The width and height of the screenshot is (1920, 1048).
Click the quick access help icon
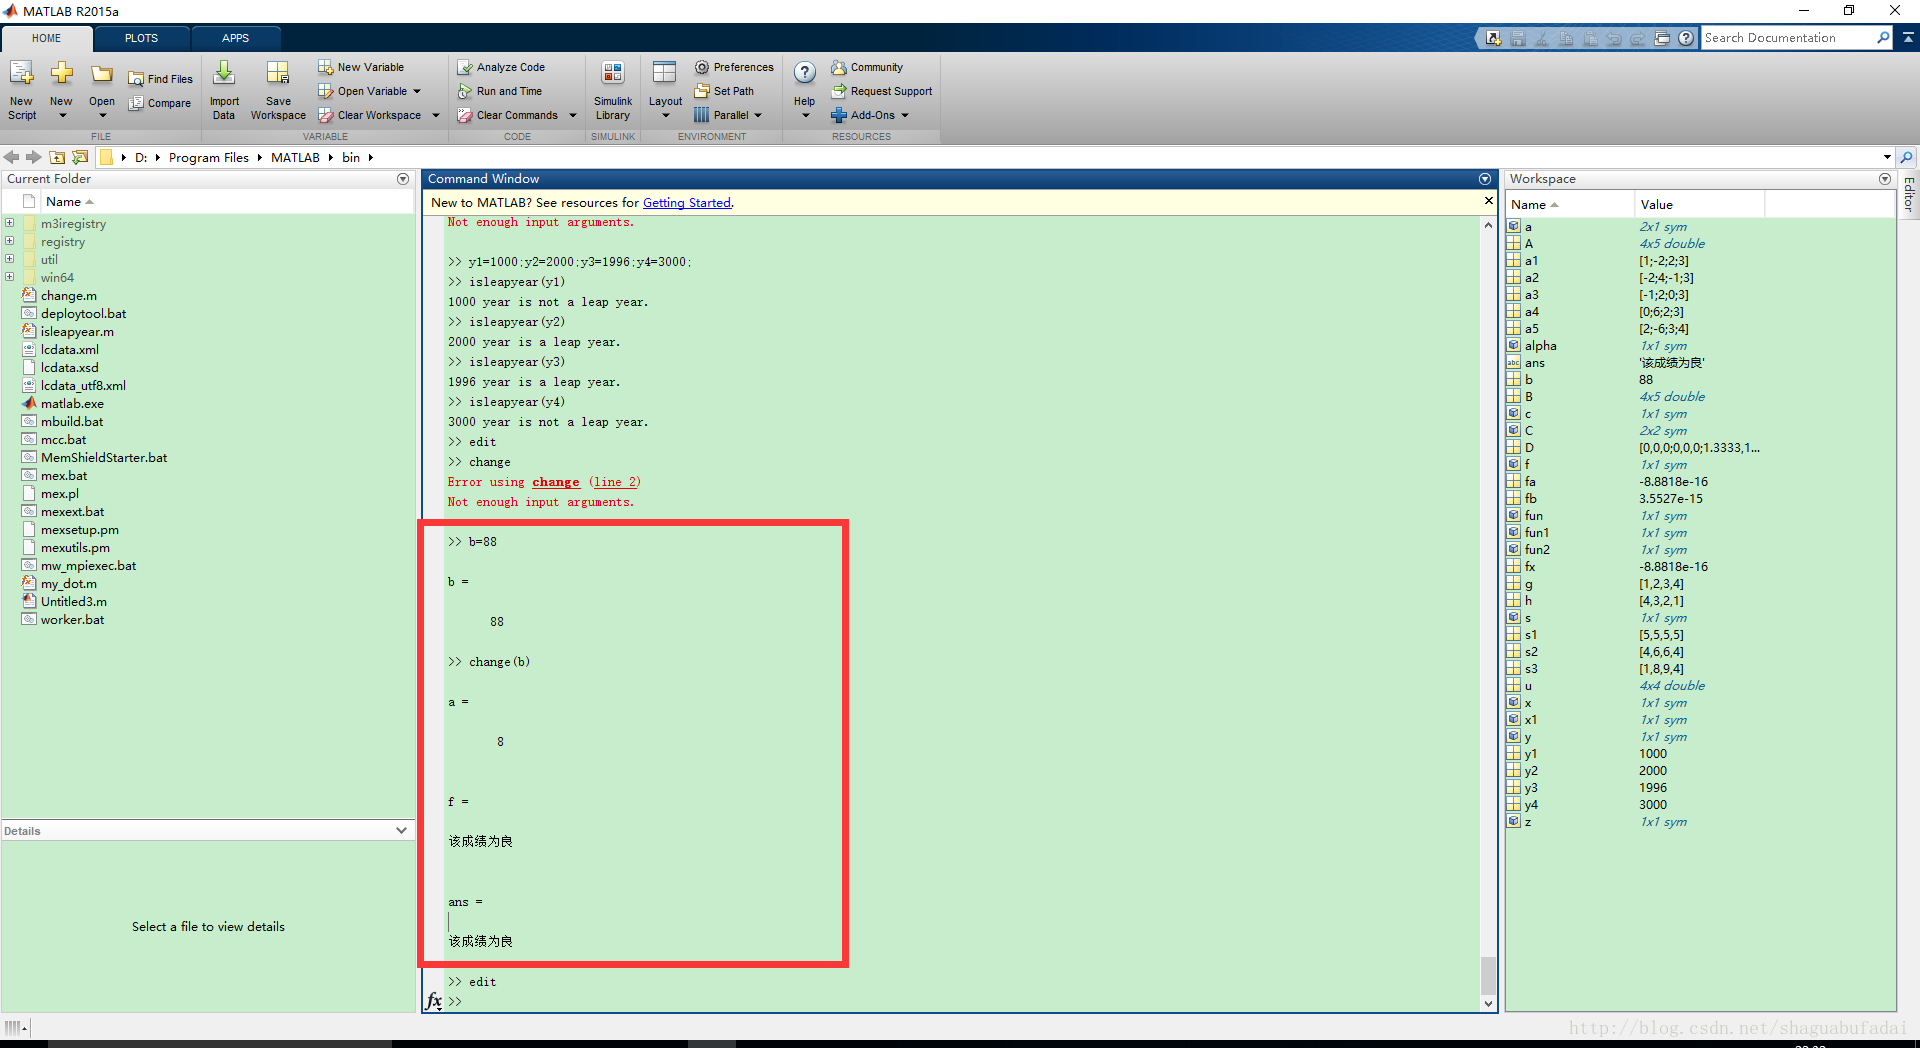pos(1686,38)
